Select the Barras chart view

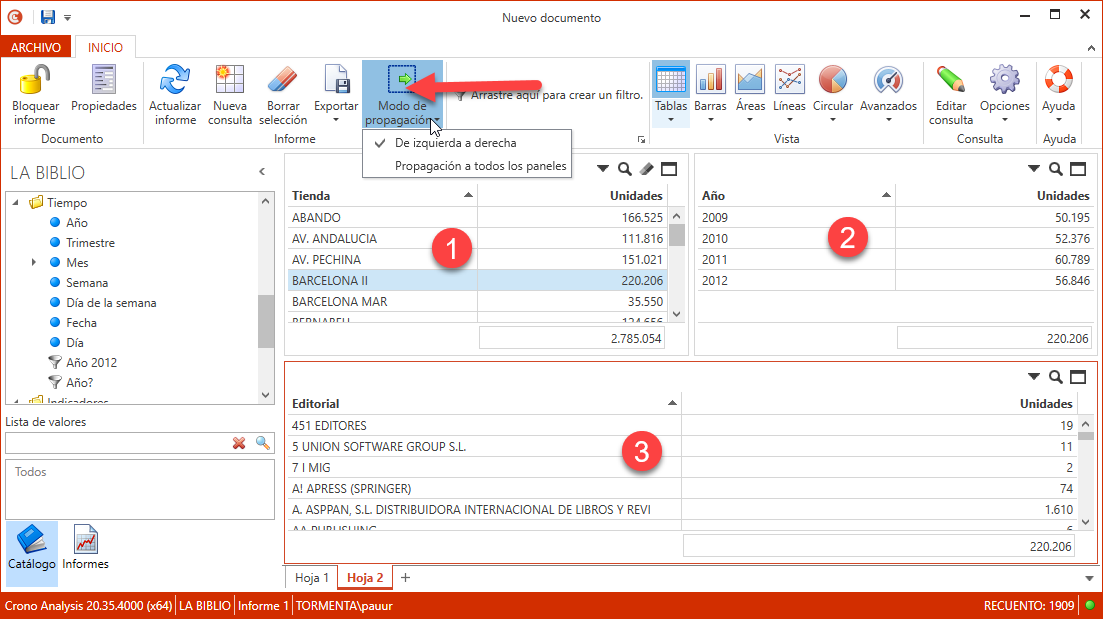(710, 80)
